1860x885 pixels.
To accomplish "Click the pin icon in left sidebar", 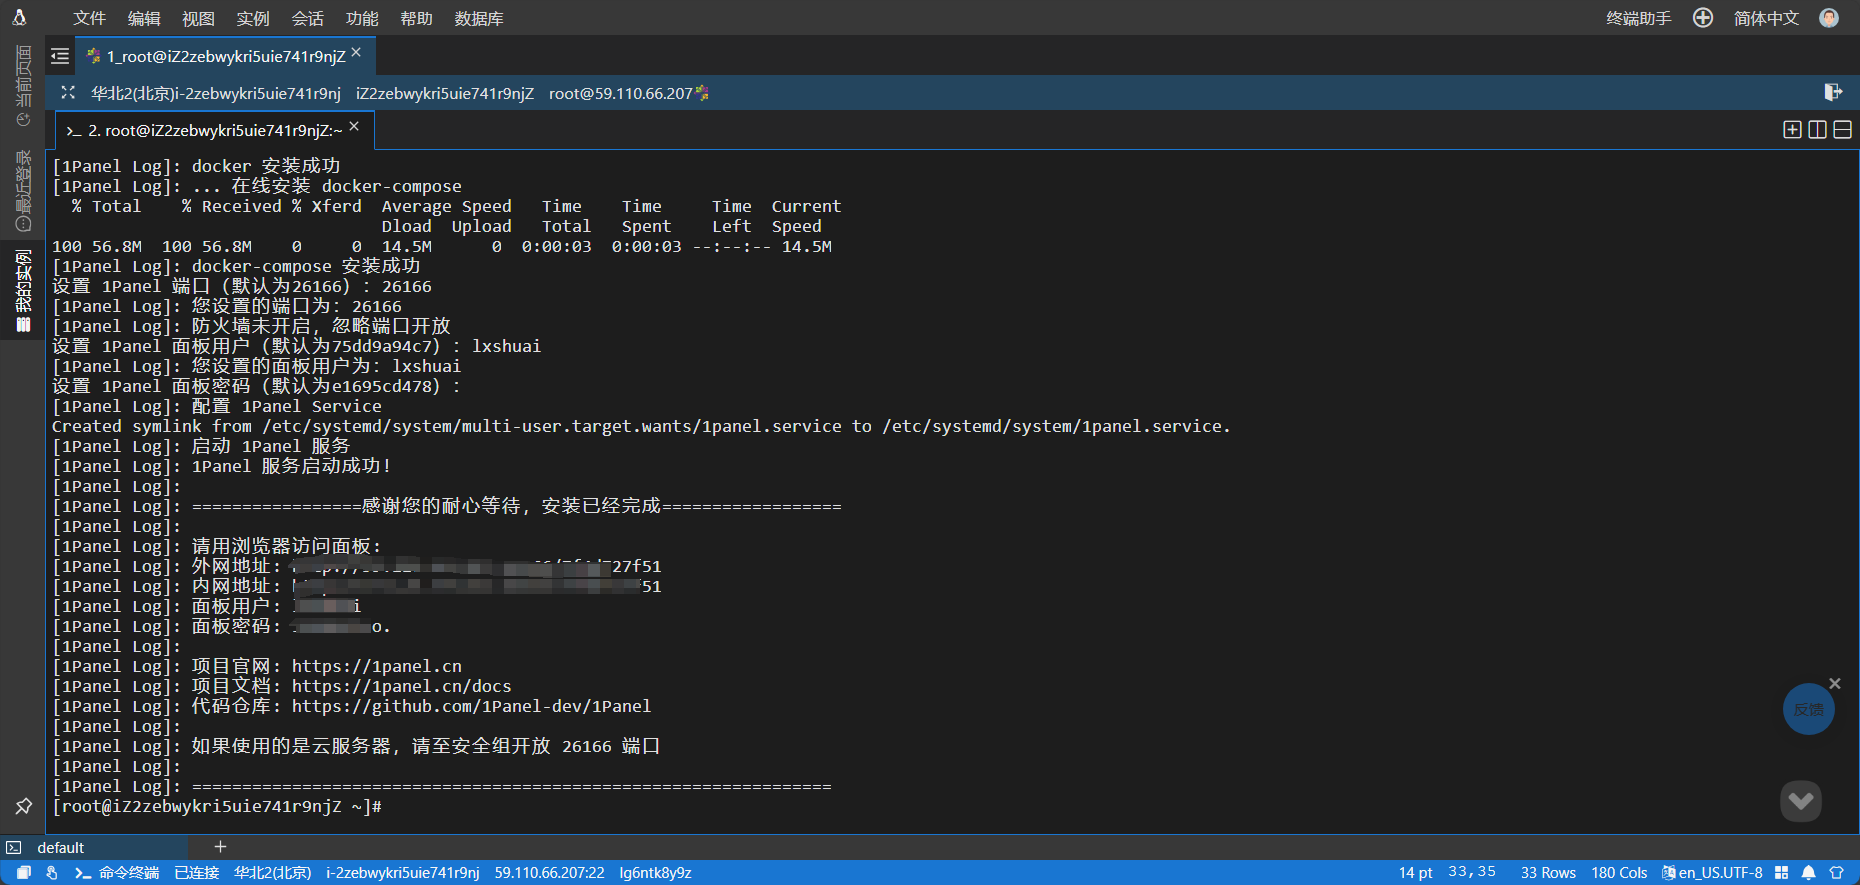I will 23,806.
